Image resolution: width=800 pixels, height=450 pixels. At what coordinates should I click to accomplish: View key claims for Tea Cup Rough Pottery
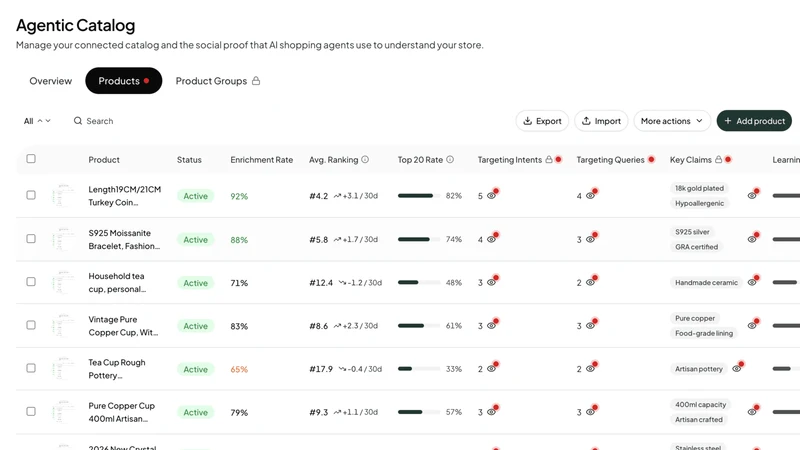click(x=737, y=368)
